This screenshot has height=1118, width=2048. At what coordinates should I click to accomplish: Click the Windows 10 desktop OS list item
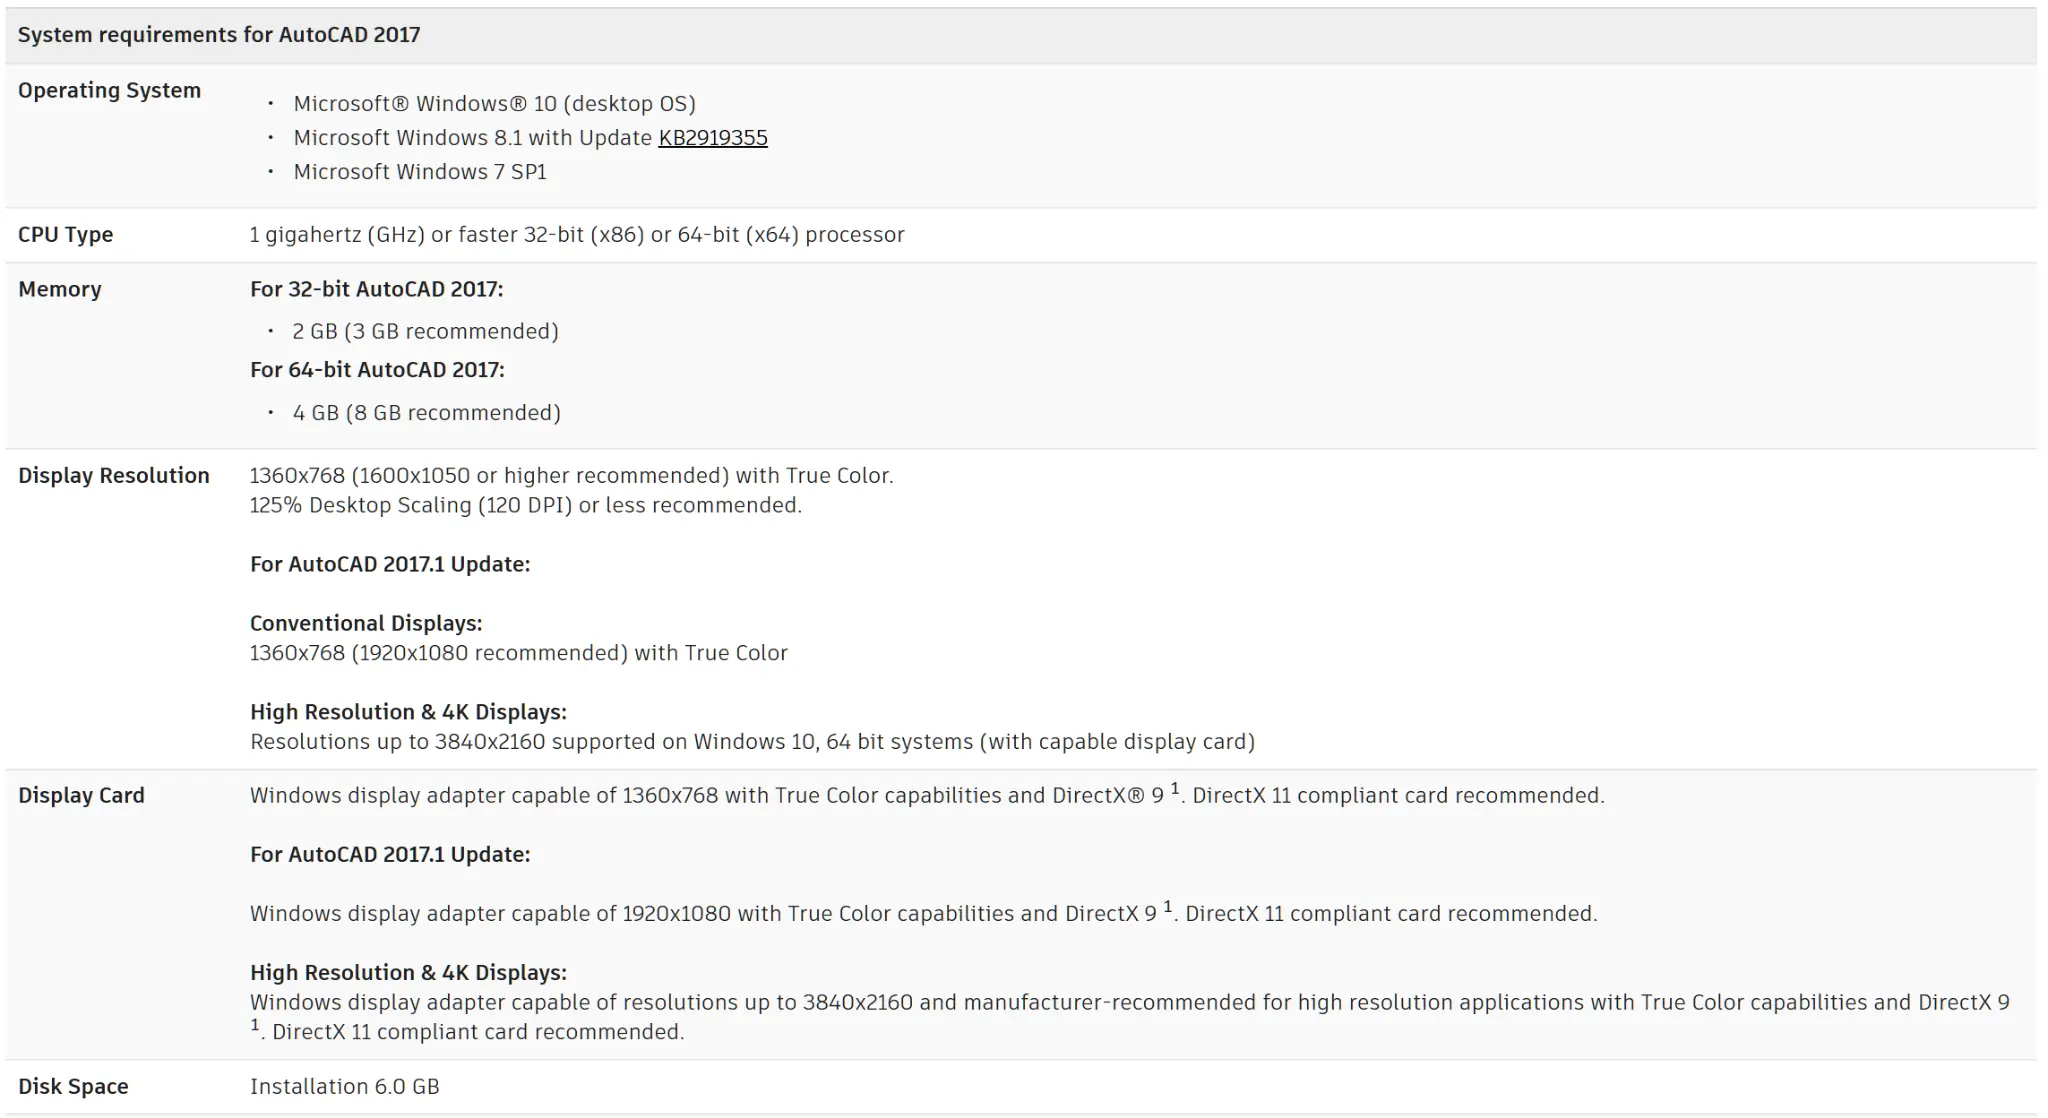[494, 104]
